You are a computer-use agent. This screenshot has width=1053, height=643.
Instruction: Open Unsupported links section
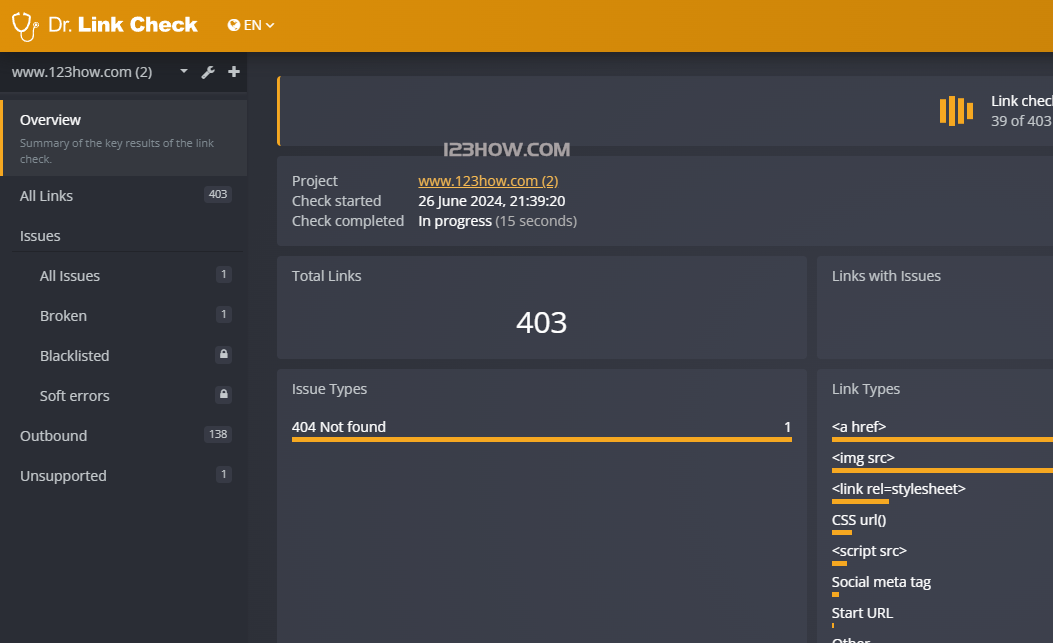pyautogui.click(x=63, y=476)
